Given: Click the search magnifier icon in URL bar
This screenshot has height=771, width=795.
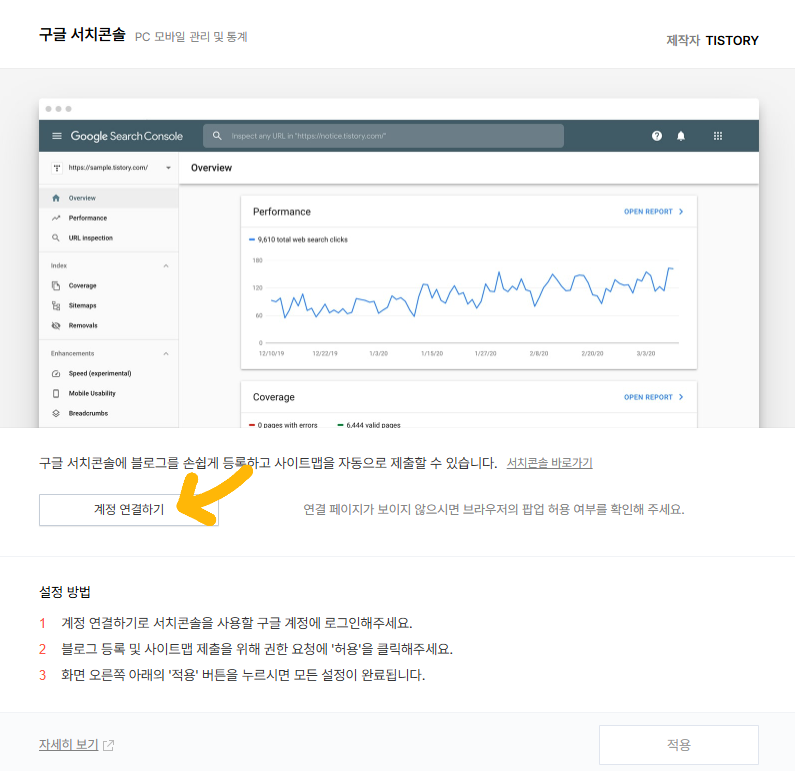Looking at the screenshot, I should coord(217,135).
